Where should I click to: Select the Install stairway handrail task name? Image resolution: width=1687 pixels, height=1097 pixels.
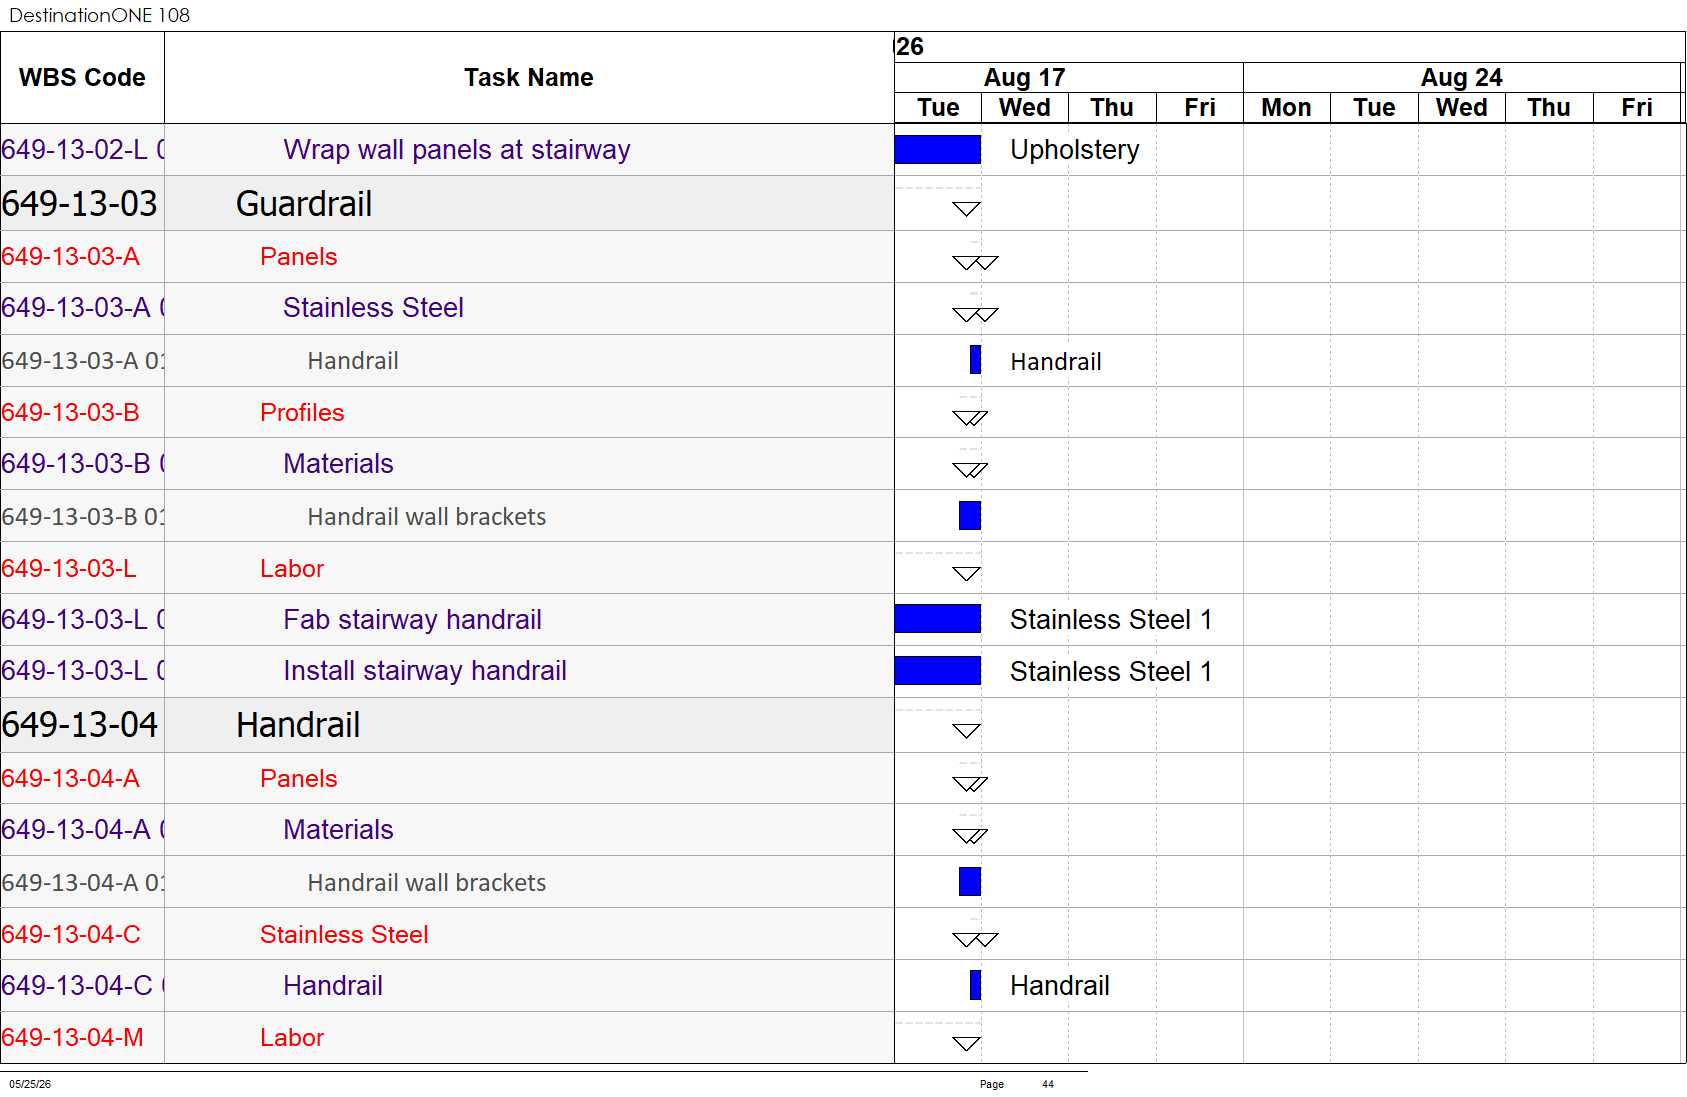425,670
